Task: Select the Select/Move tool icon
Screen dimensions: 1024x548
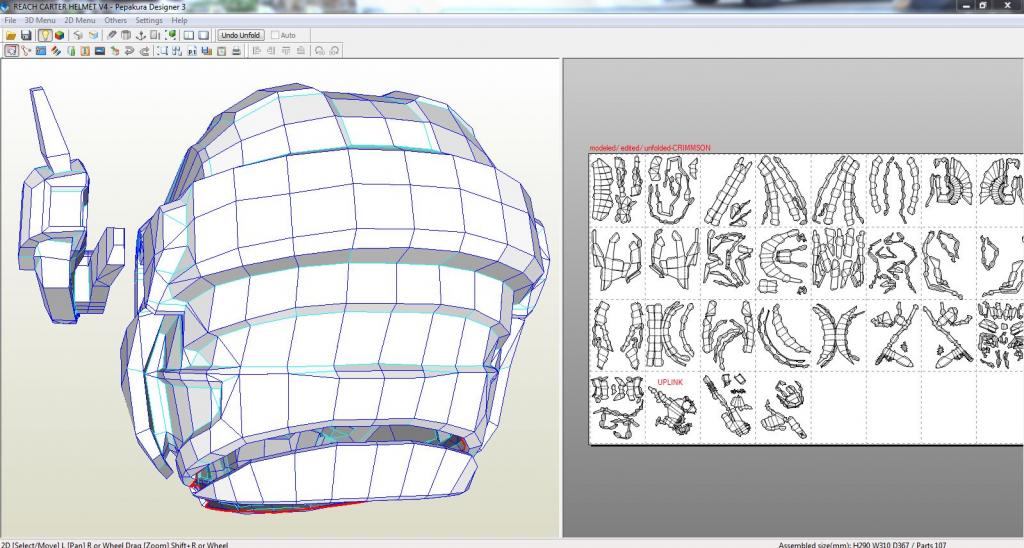Action: [11, 50]
